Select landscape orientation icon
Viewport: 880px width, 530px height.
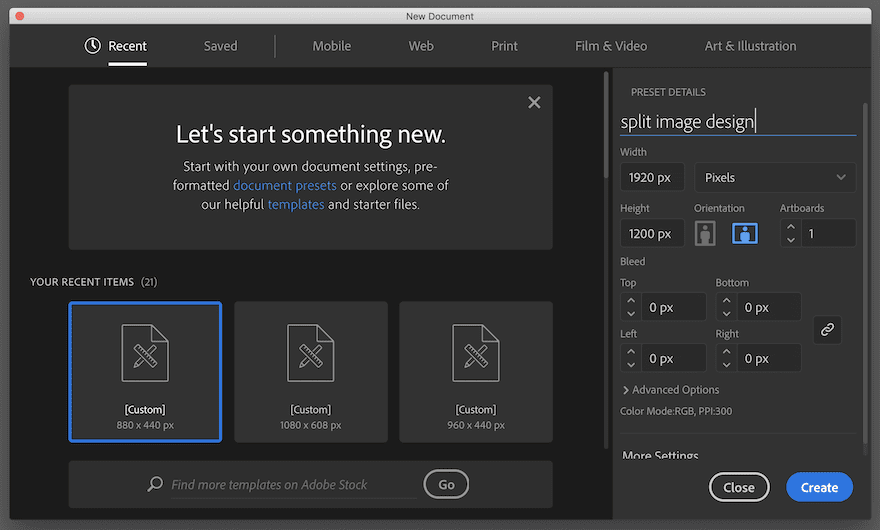(x=744, y=233)
